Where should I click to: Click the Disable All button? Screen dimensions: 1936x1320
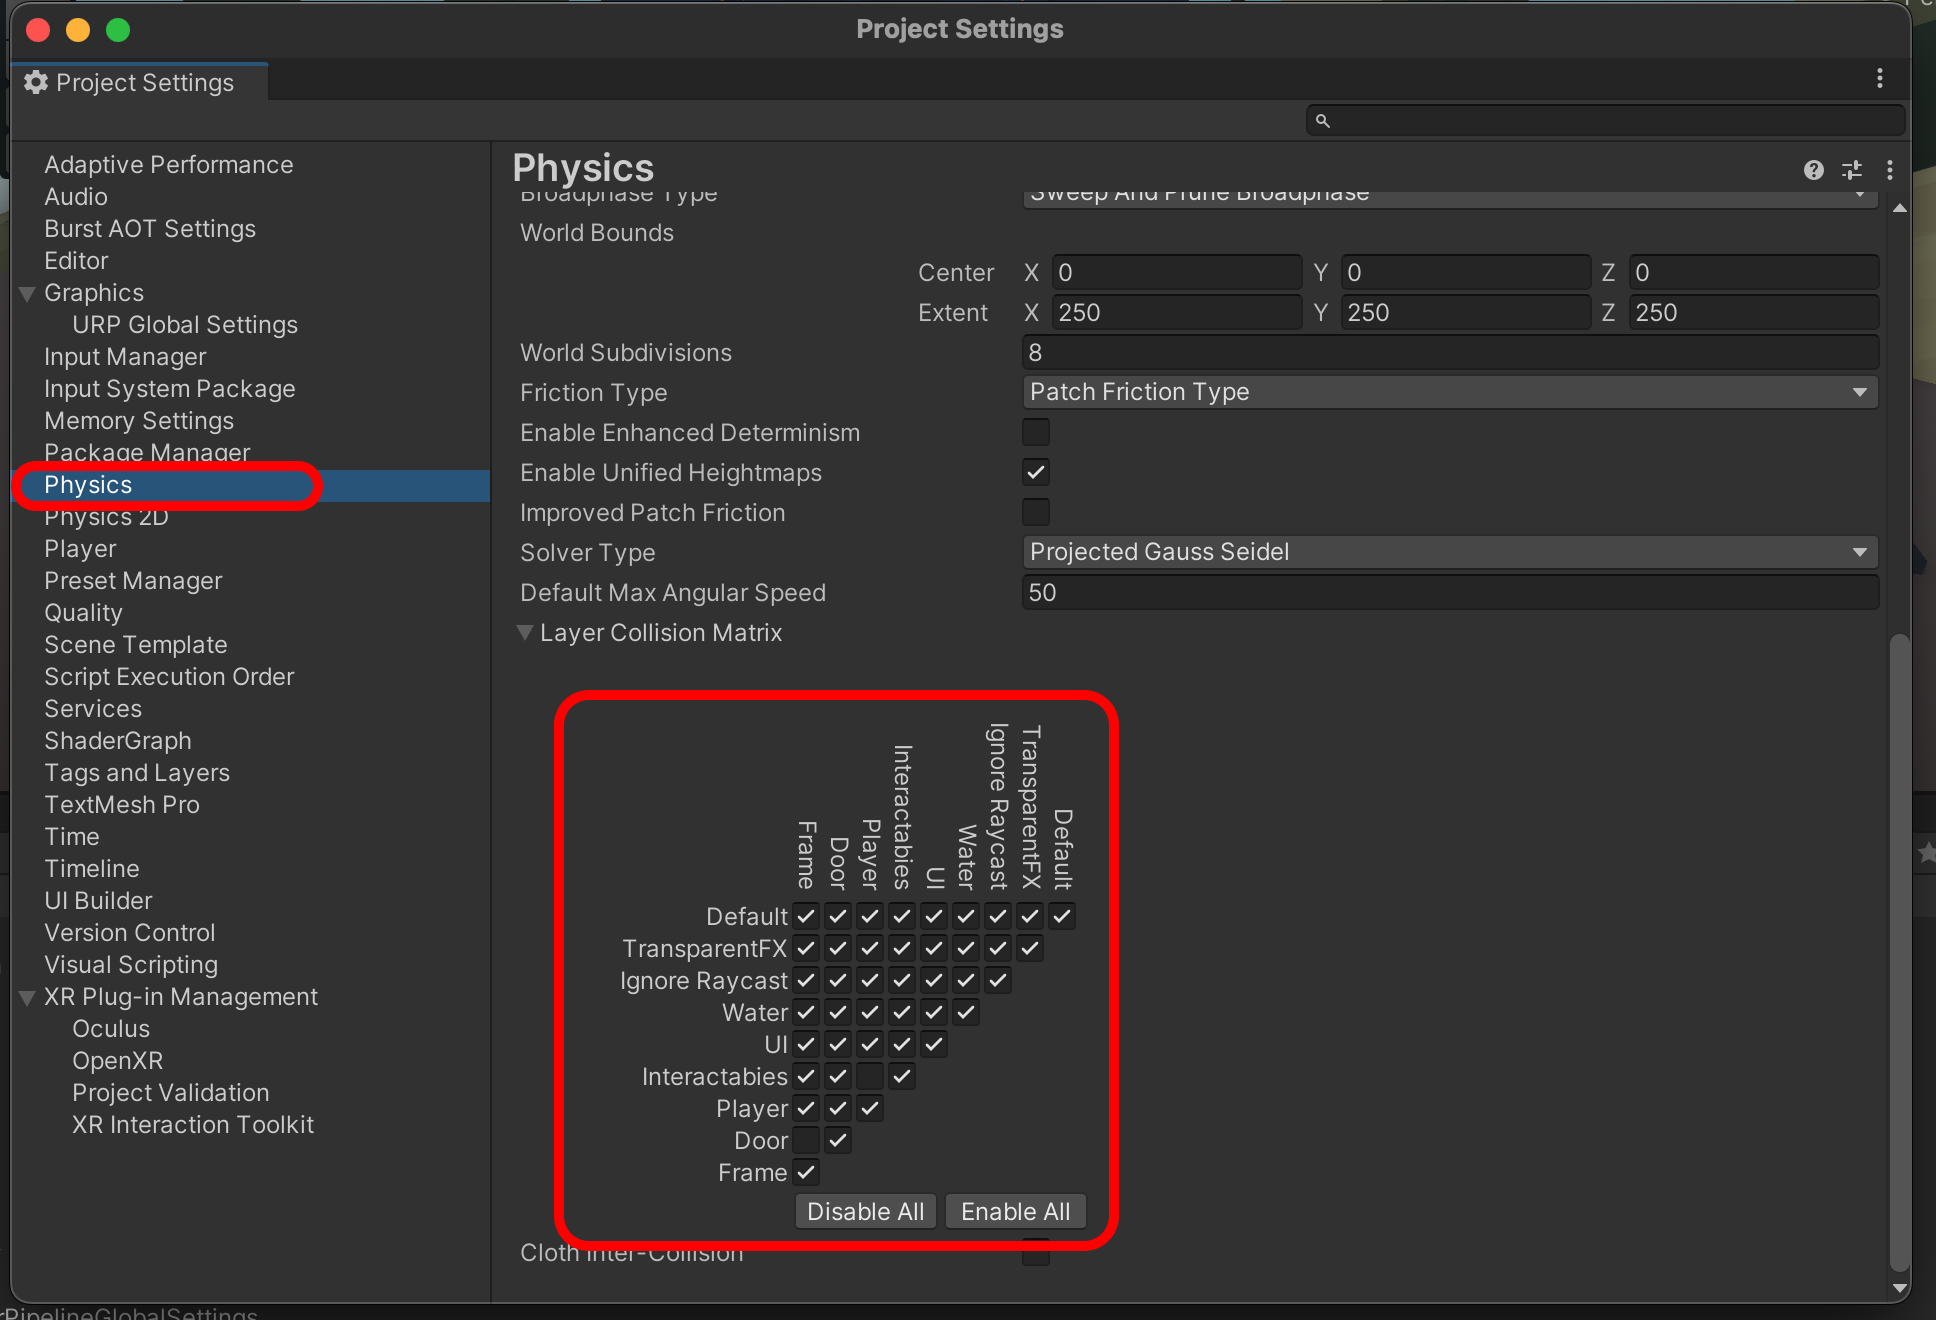[x=865, y=1211]
